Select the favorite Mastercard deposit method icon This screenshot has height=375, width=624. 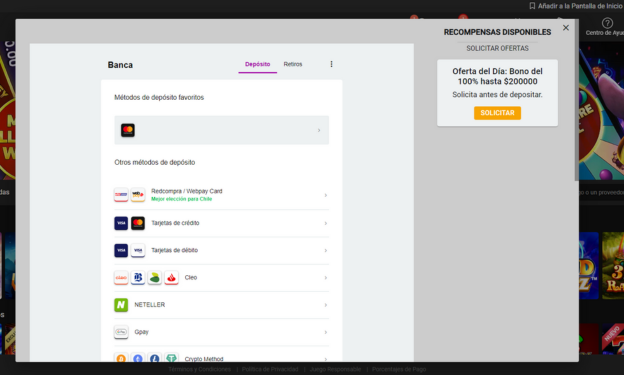click(128, 130)
